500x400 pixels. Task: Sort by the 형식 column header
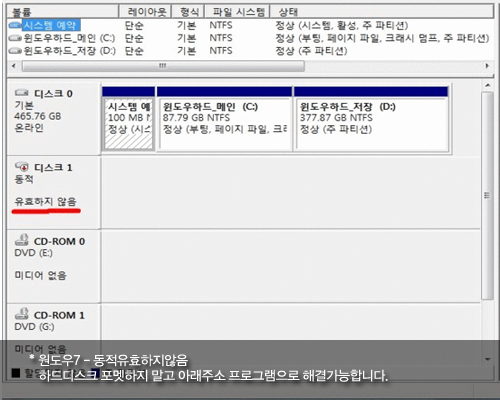point(188,12)
